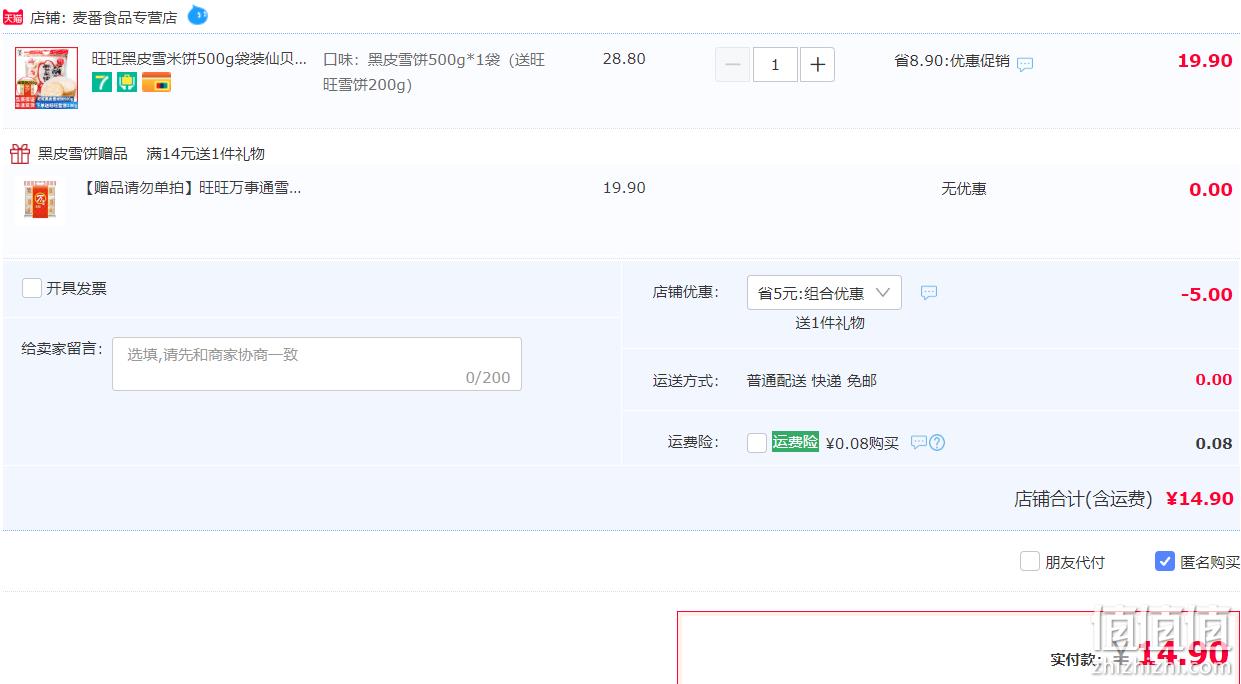
Task: Click the freight insurance price 0.08 on the right
Action: pyautogui.click(x=1214, y=443)
